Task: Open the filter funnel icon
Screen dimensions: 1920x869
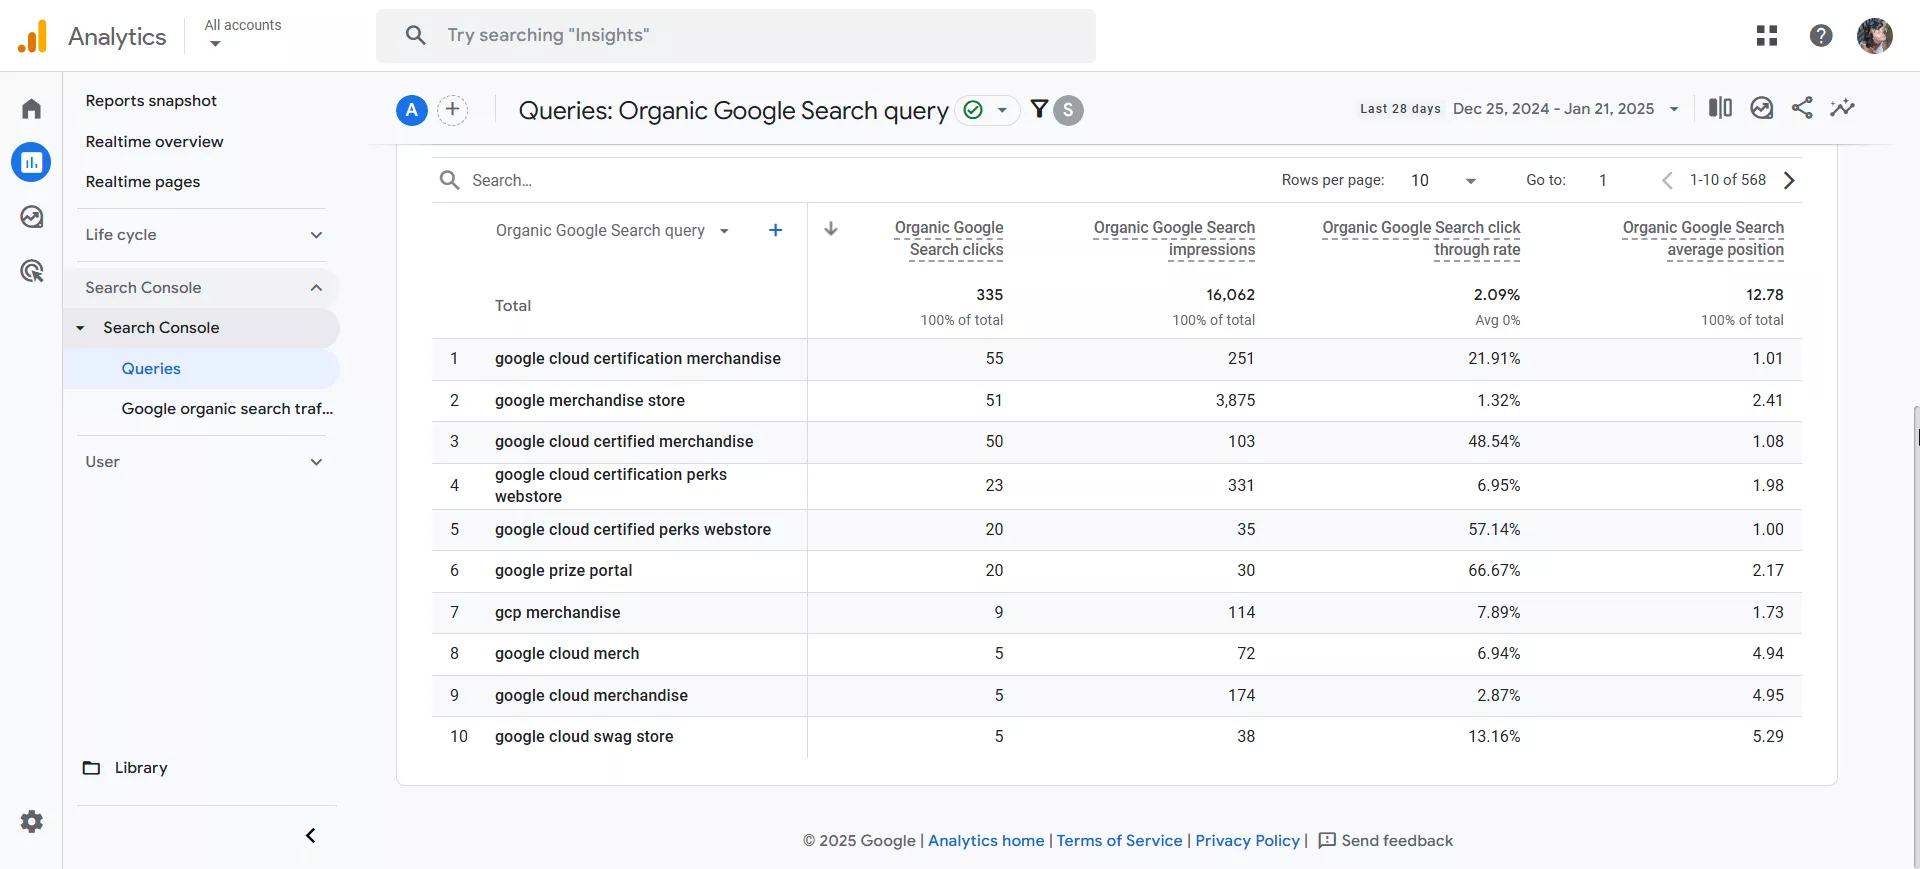Action: [x=1039, y=109]
